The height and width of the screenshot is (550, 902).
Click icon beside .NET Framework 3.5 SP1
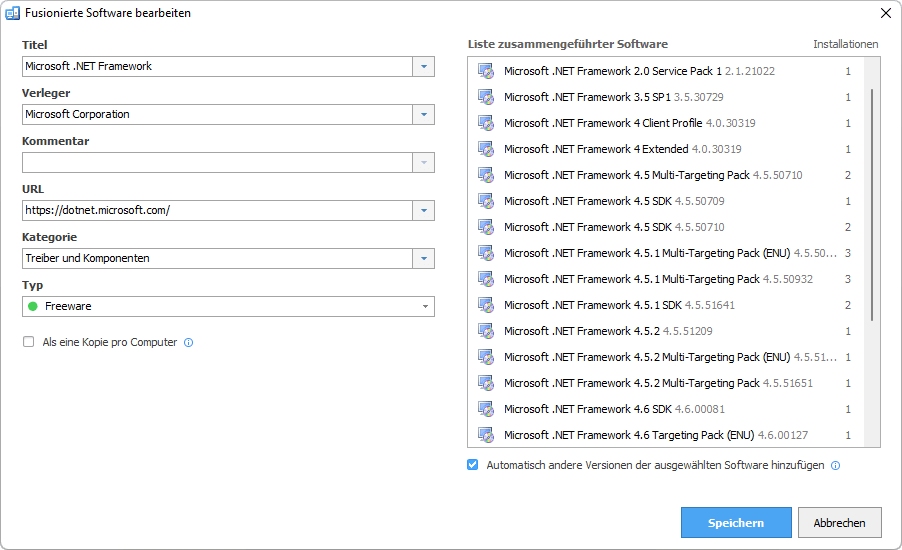click(x=486, y=97)
